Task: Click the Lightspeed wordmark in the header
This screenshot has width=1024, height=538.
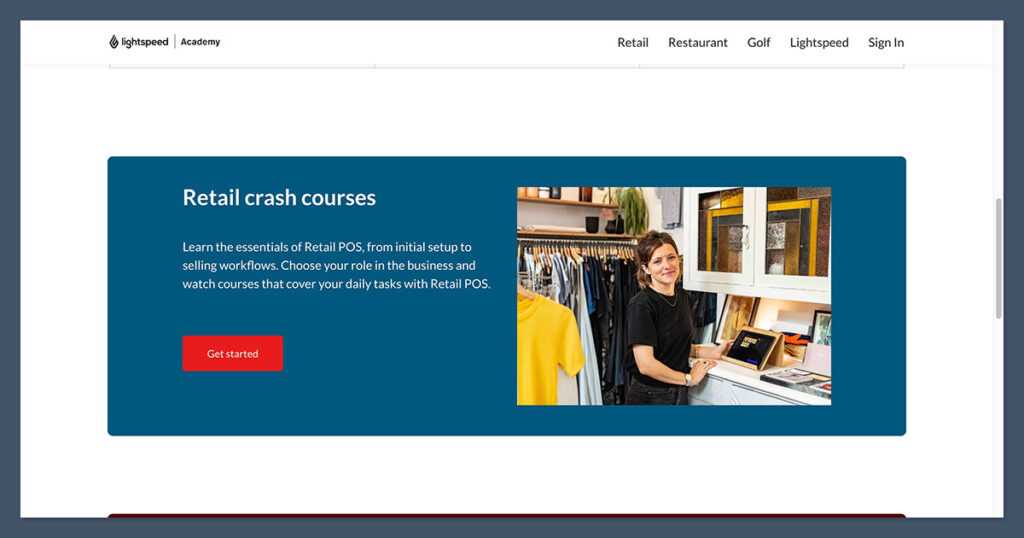Action: [x=144, y=42]
